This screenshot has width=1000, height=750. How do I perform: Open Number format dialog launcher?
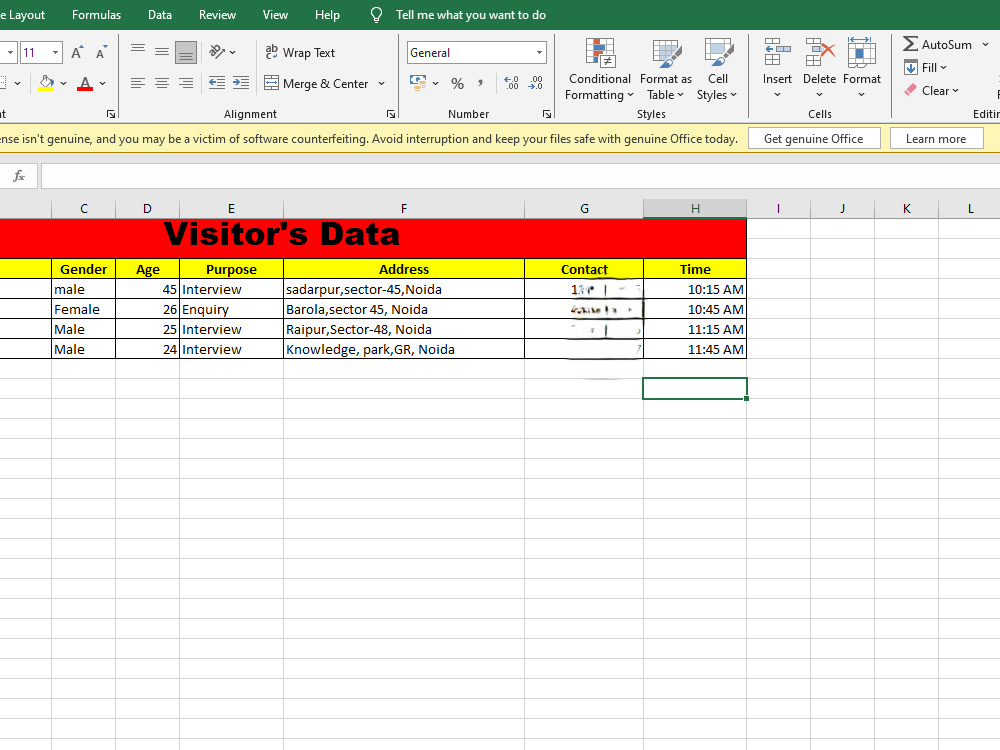(547, 114)
